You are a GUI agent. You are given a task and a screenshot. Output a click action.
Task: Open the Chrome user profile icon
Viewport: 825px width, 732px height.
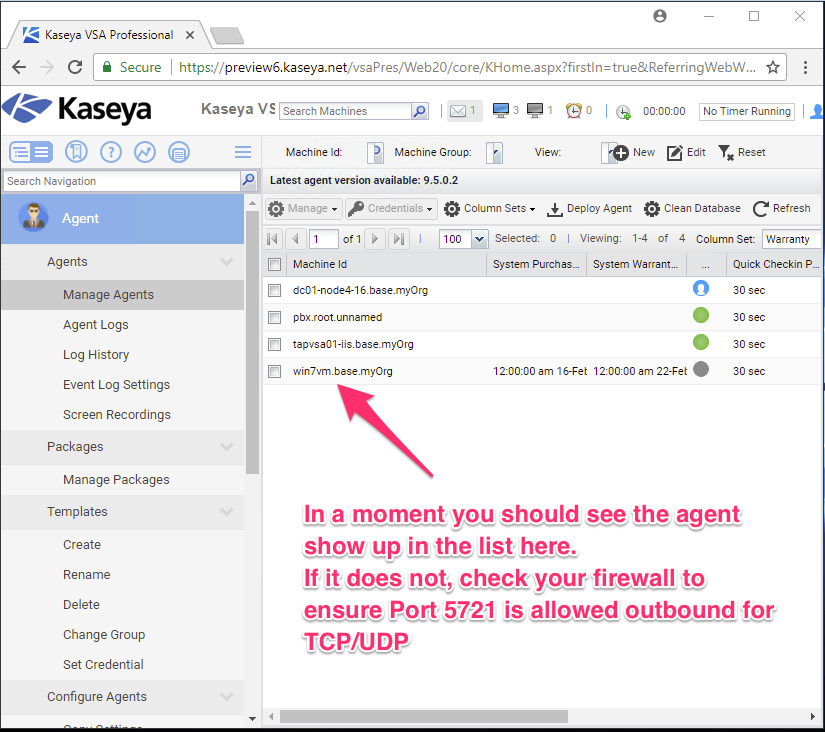tap(660, 16)
